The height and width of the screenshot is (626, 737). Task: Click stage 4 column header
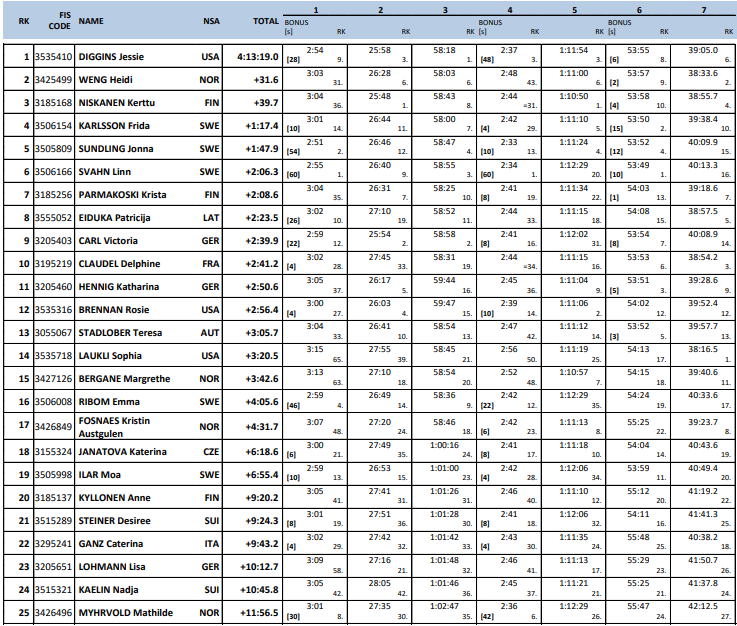(x=510, y=10)
